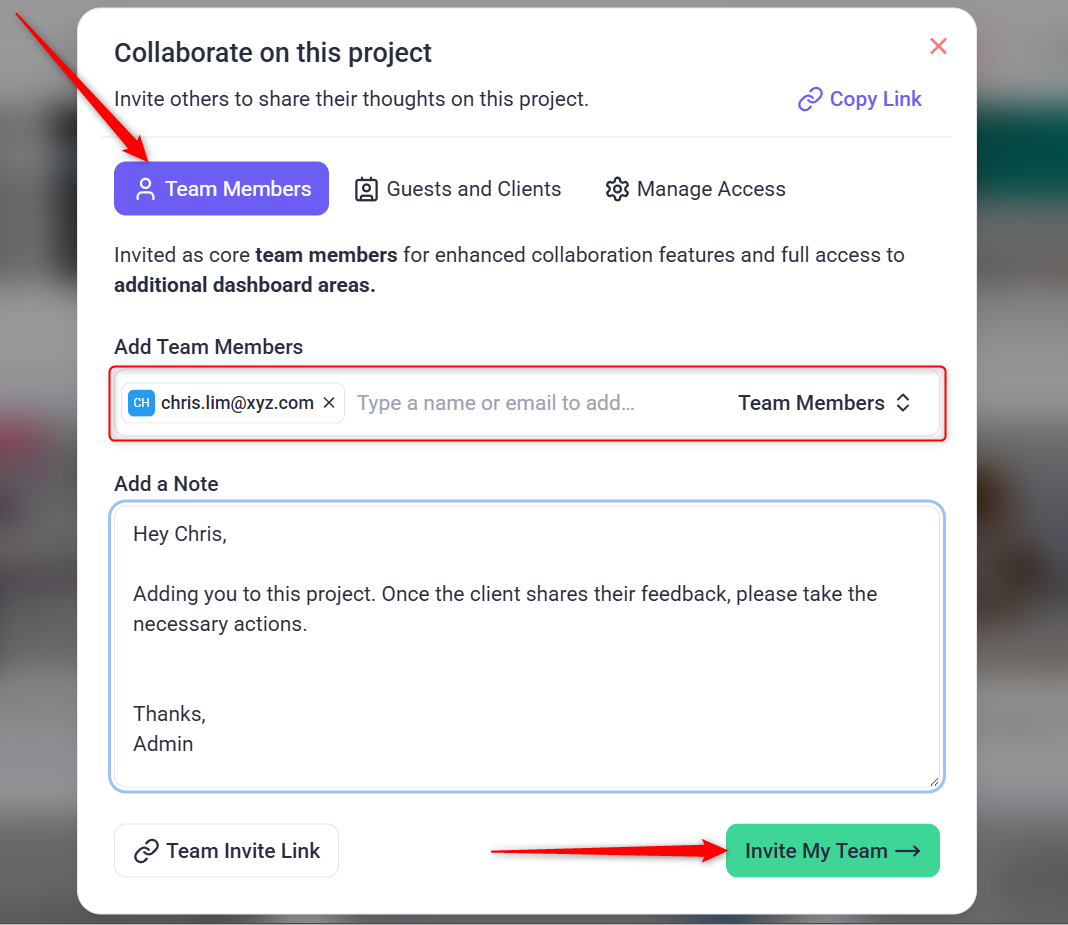
Task: Click the chris.lim@xyz.com email chip text
Action: 237,403
